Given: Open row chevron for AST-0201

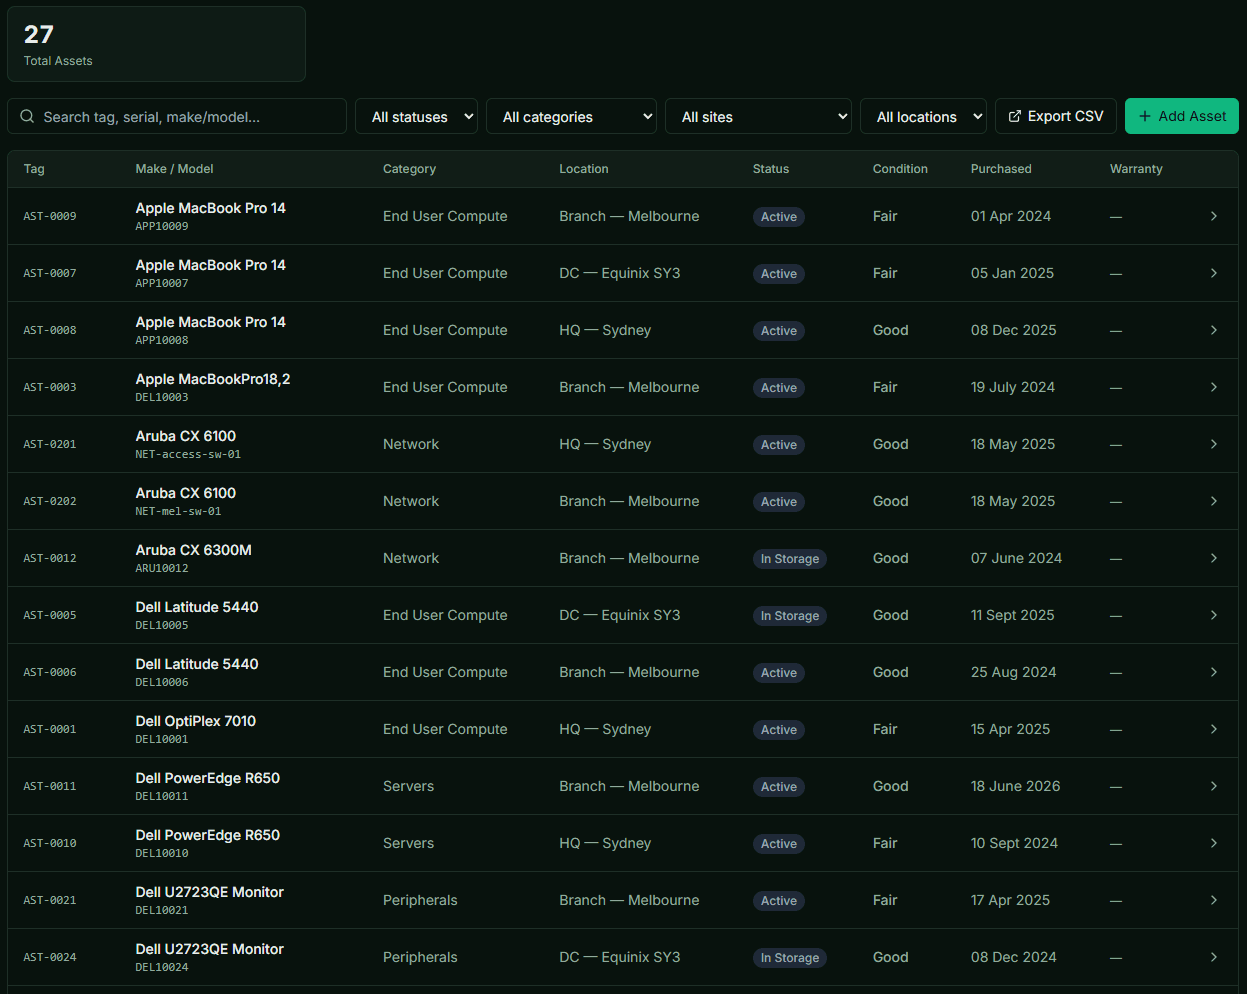Looking at the screenshot, I should (x=1214, y=444).
